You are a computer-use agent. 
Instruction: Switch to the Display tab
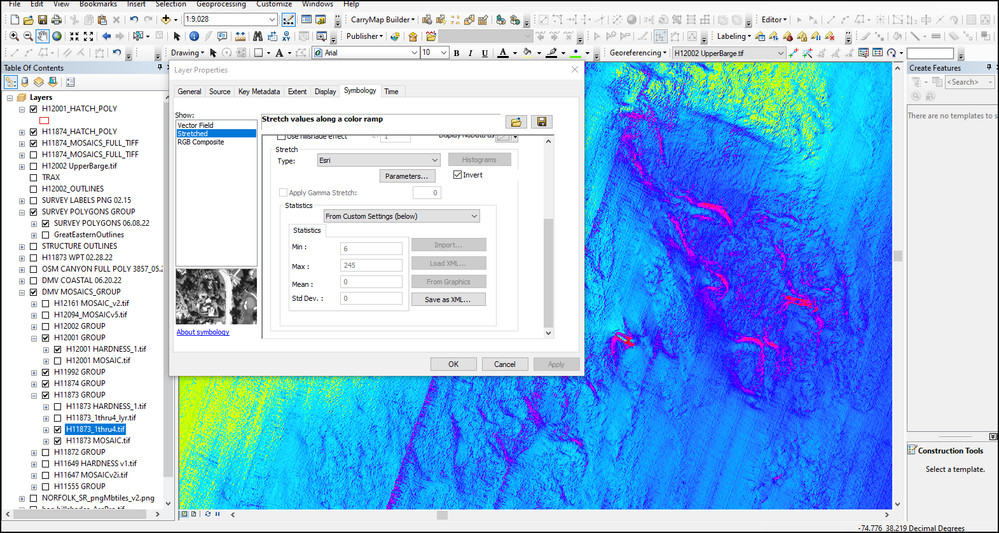click(325, 91)
